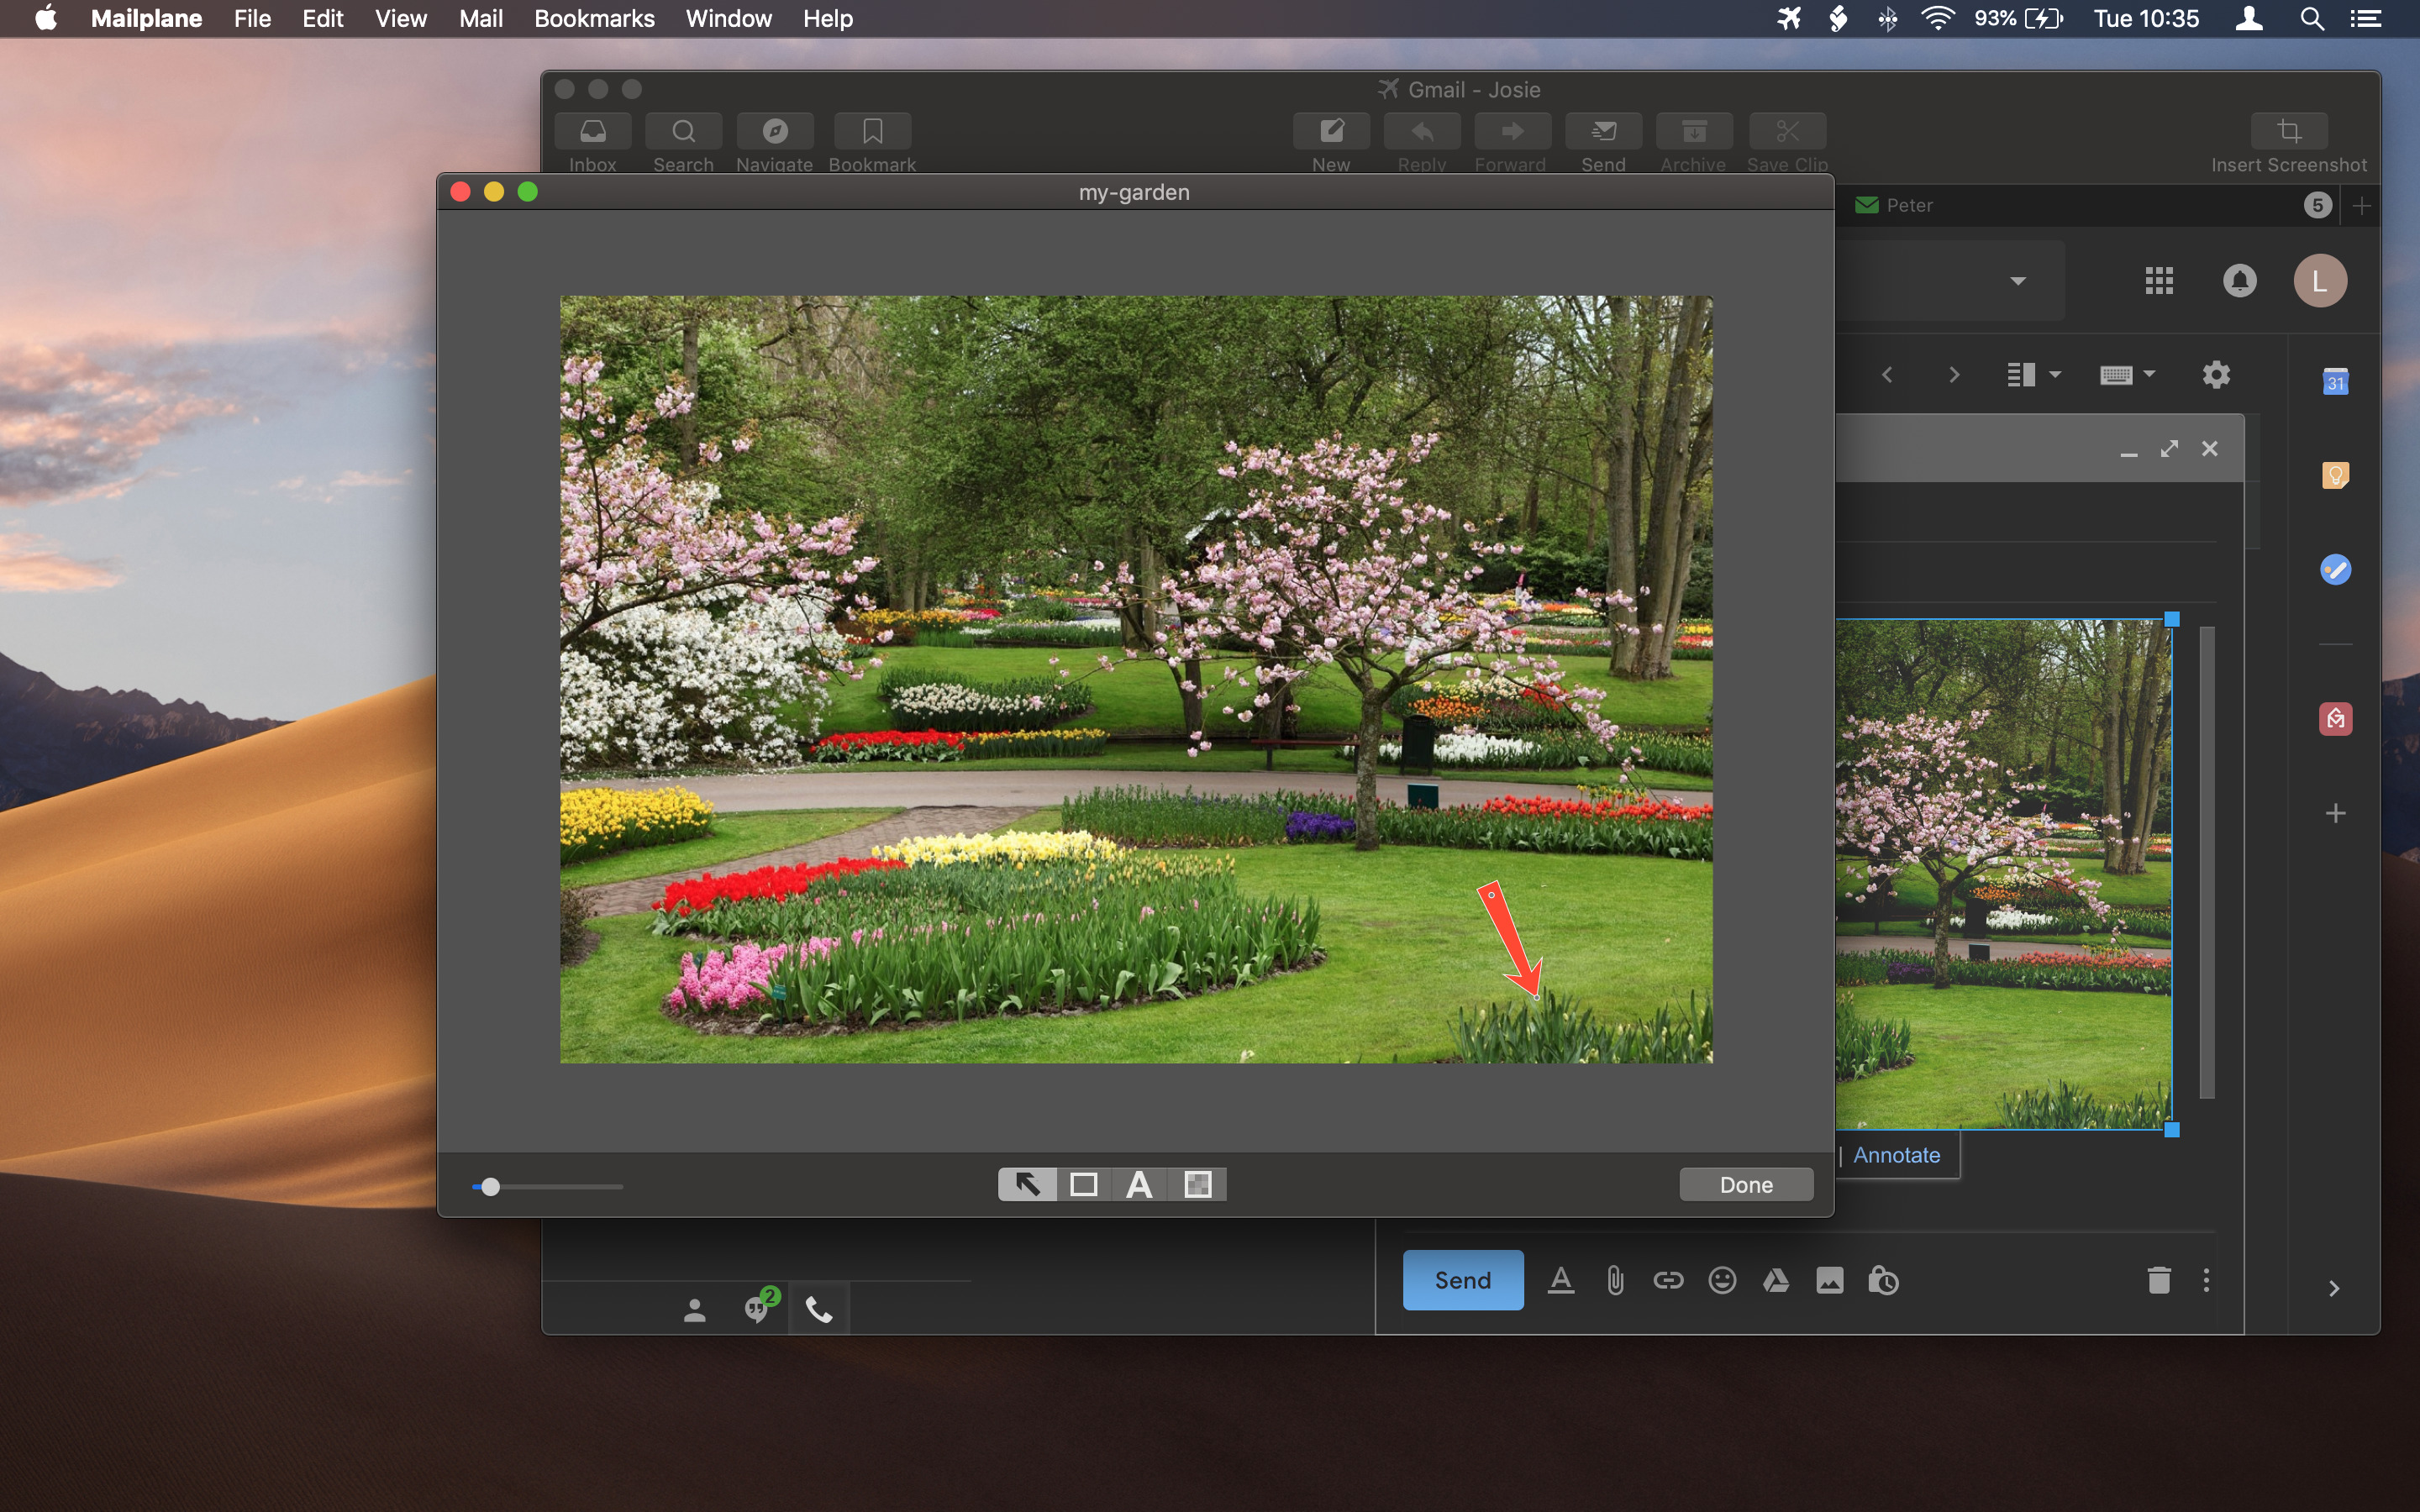Click the delete trash icon in compose bar
Viewport: 2420px width, 1512px height.
(2159, 1280)
